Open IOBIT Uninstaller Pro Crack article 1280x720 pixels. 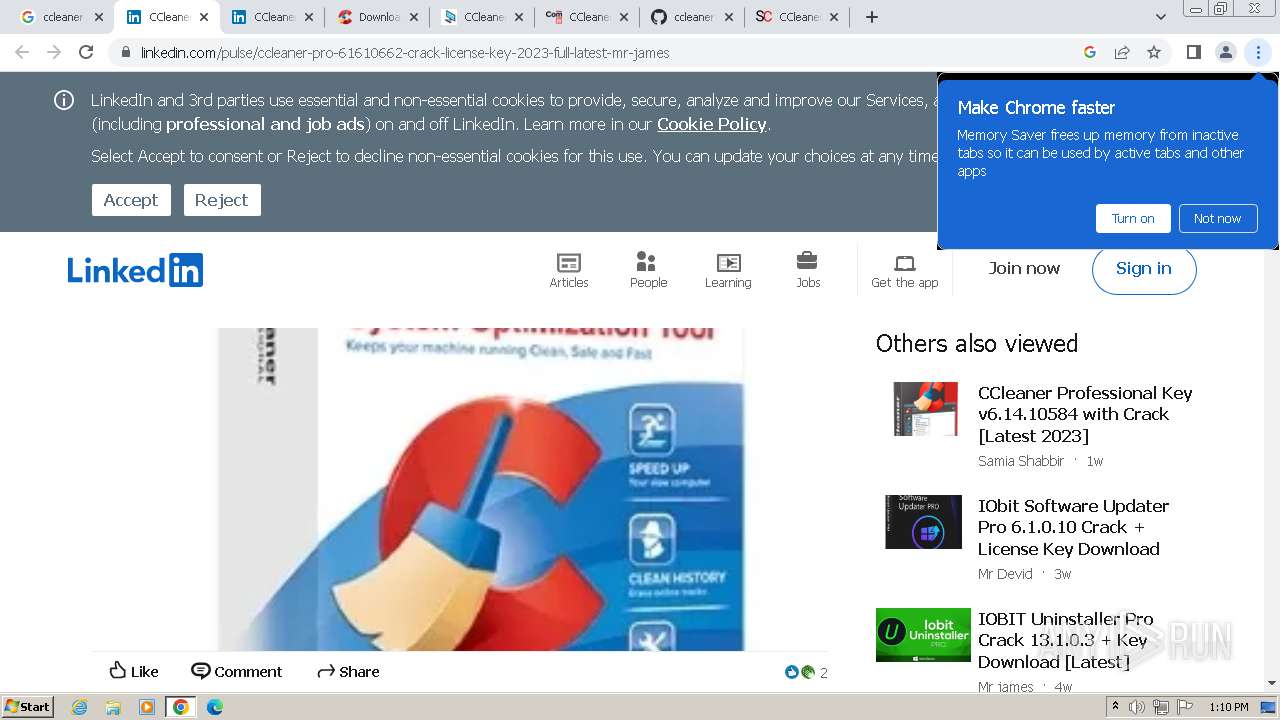pos(1065,640)
